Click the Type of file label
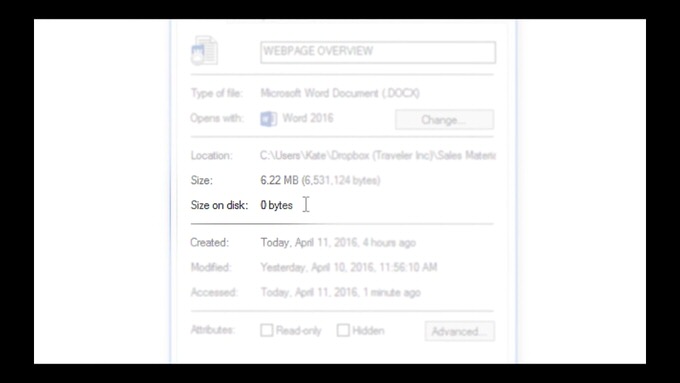680x383 pixels. point(216,93)
